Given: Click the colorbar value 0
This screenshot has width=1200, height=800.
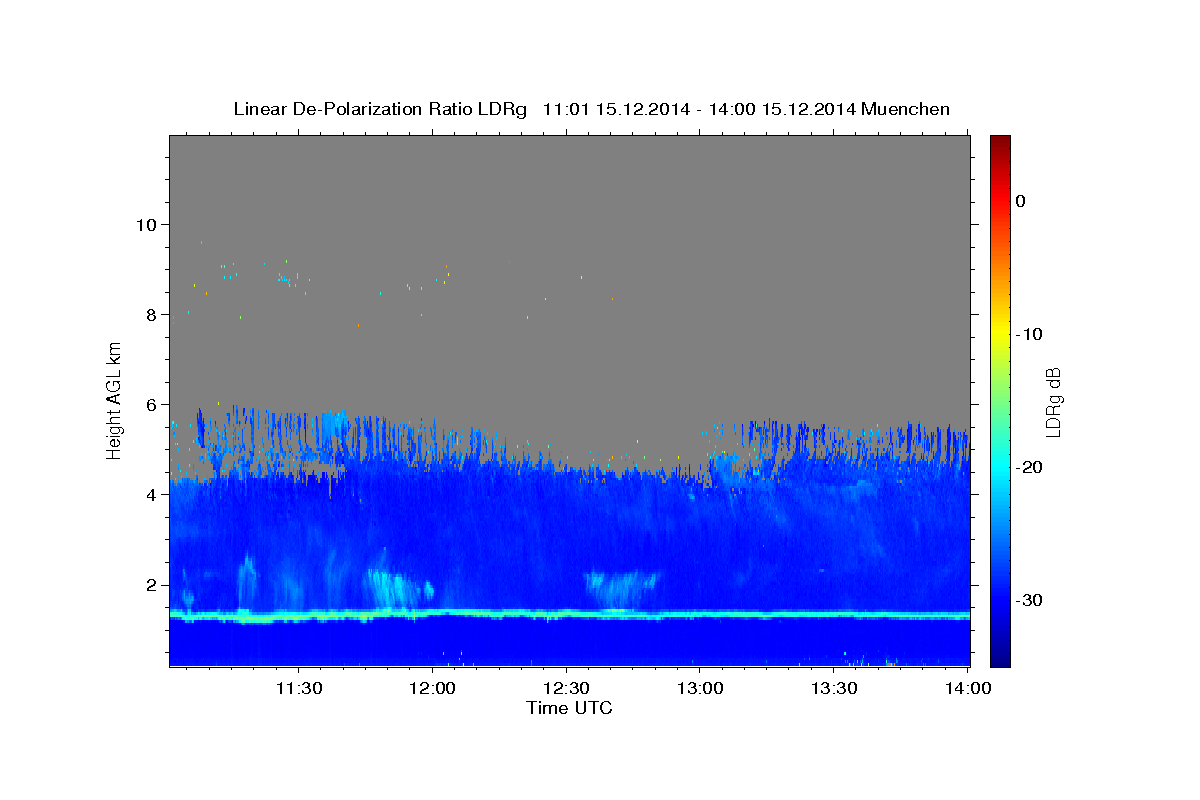Looking at the screenshot, I should coord(1020,201).
